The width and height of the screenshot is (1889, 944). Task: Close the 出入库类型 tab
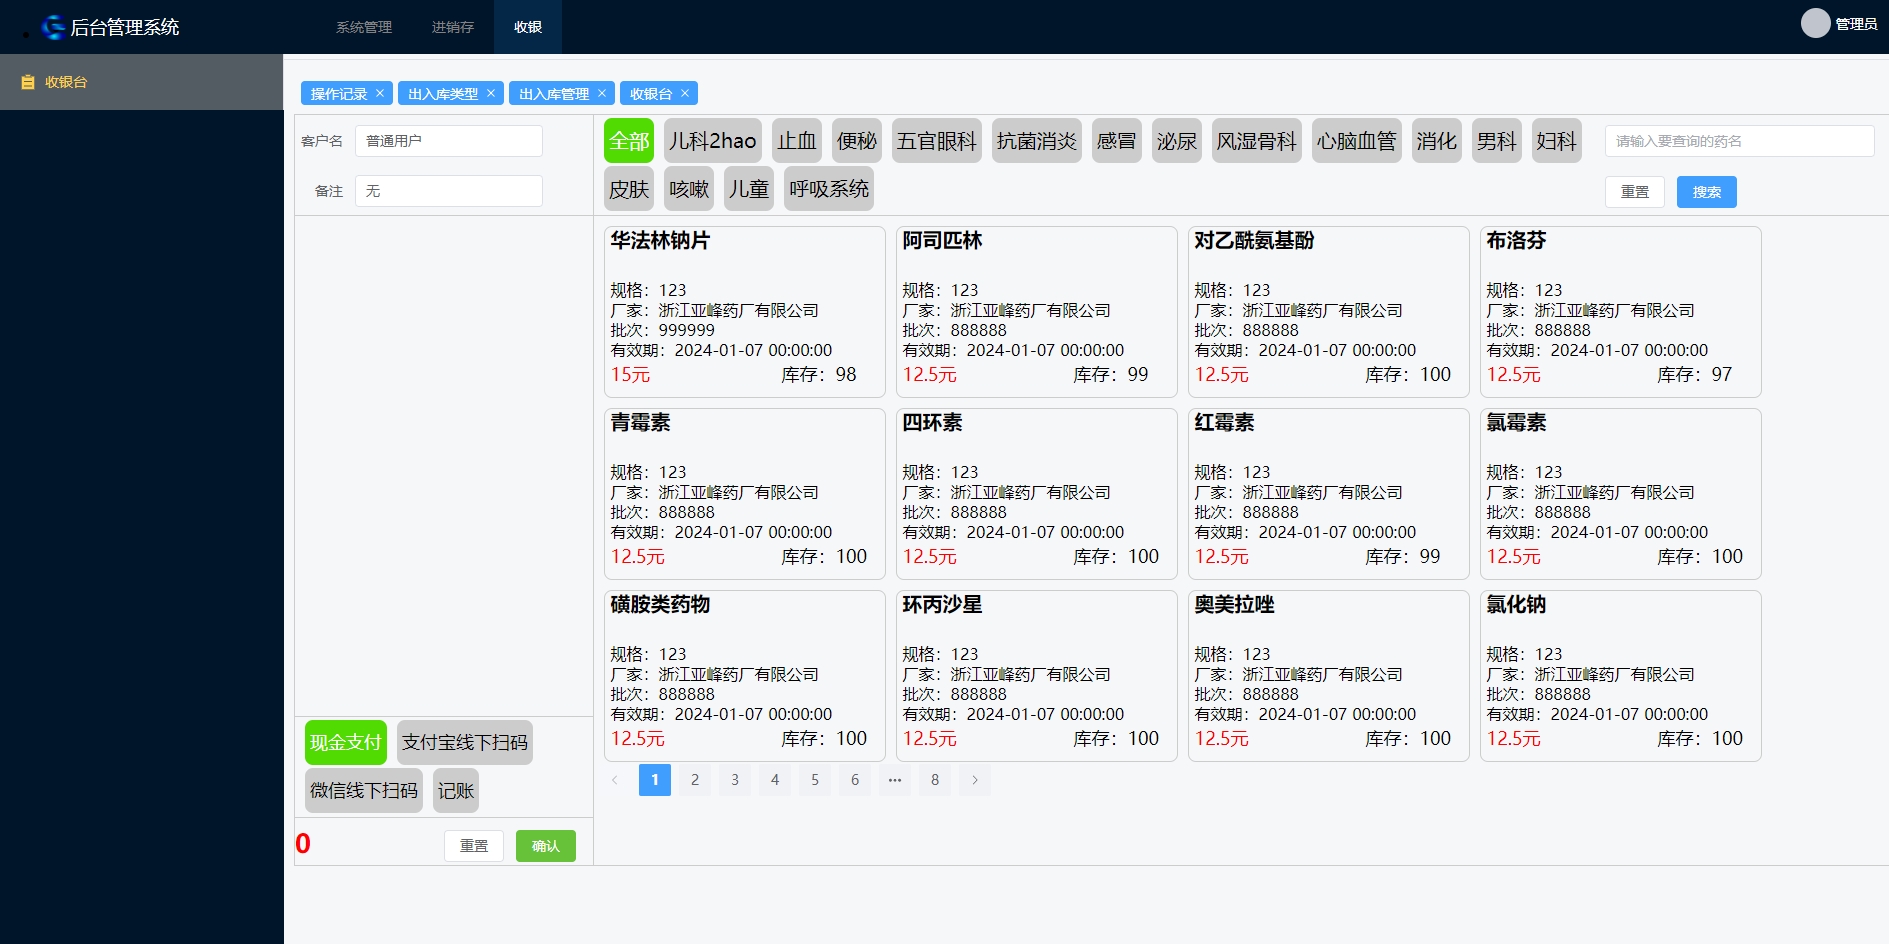click(x=491, y=93)
